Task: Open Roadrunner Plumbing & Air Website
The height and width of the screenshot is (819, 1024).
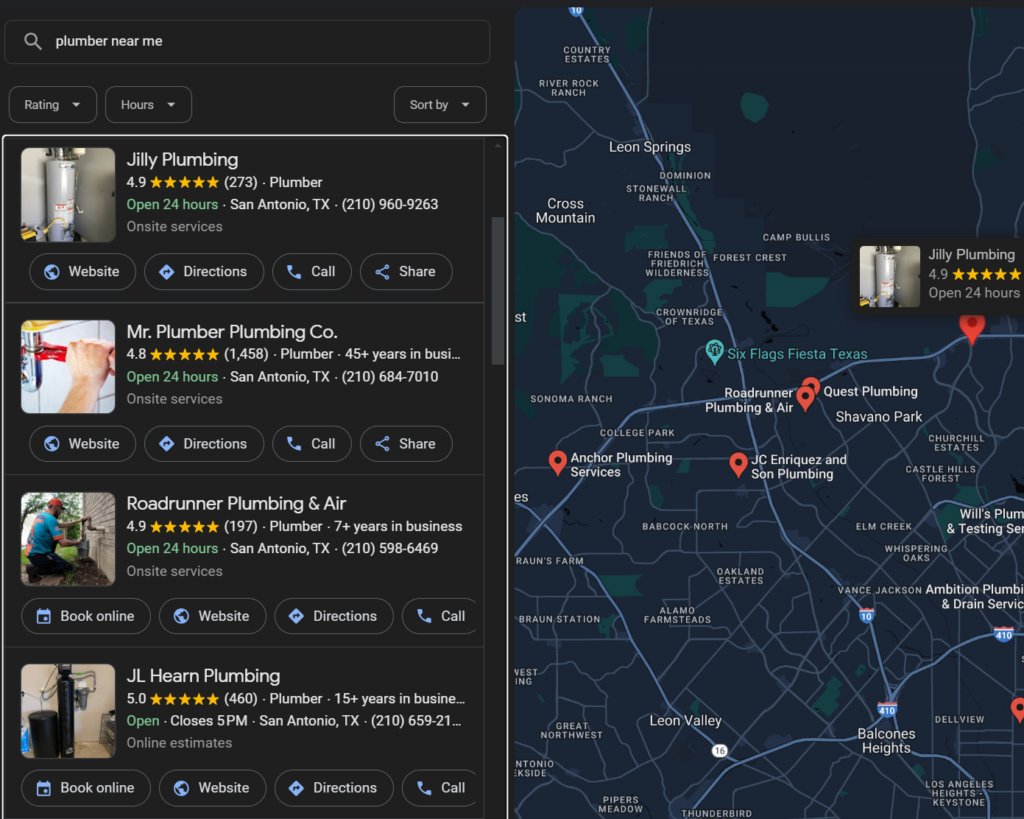Action: pyautogui.click(x=212, y=616)
